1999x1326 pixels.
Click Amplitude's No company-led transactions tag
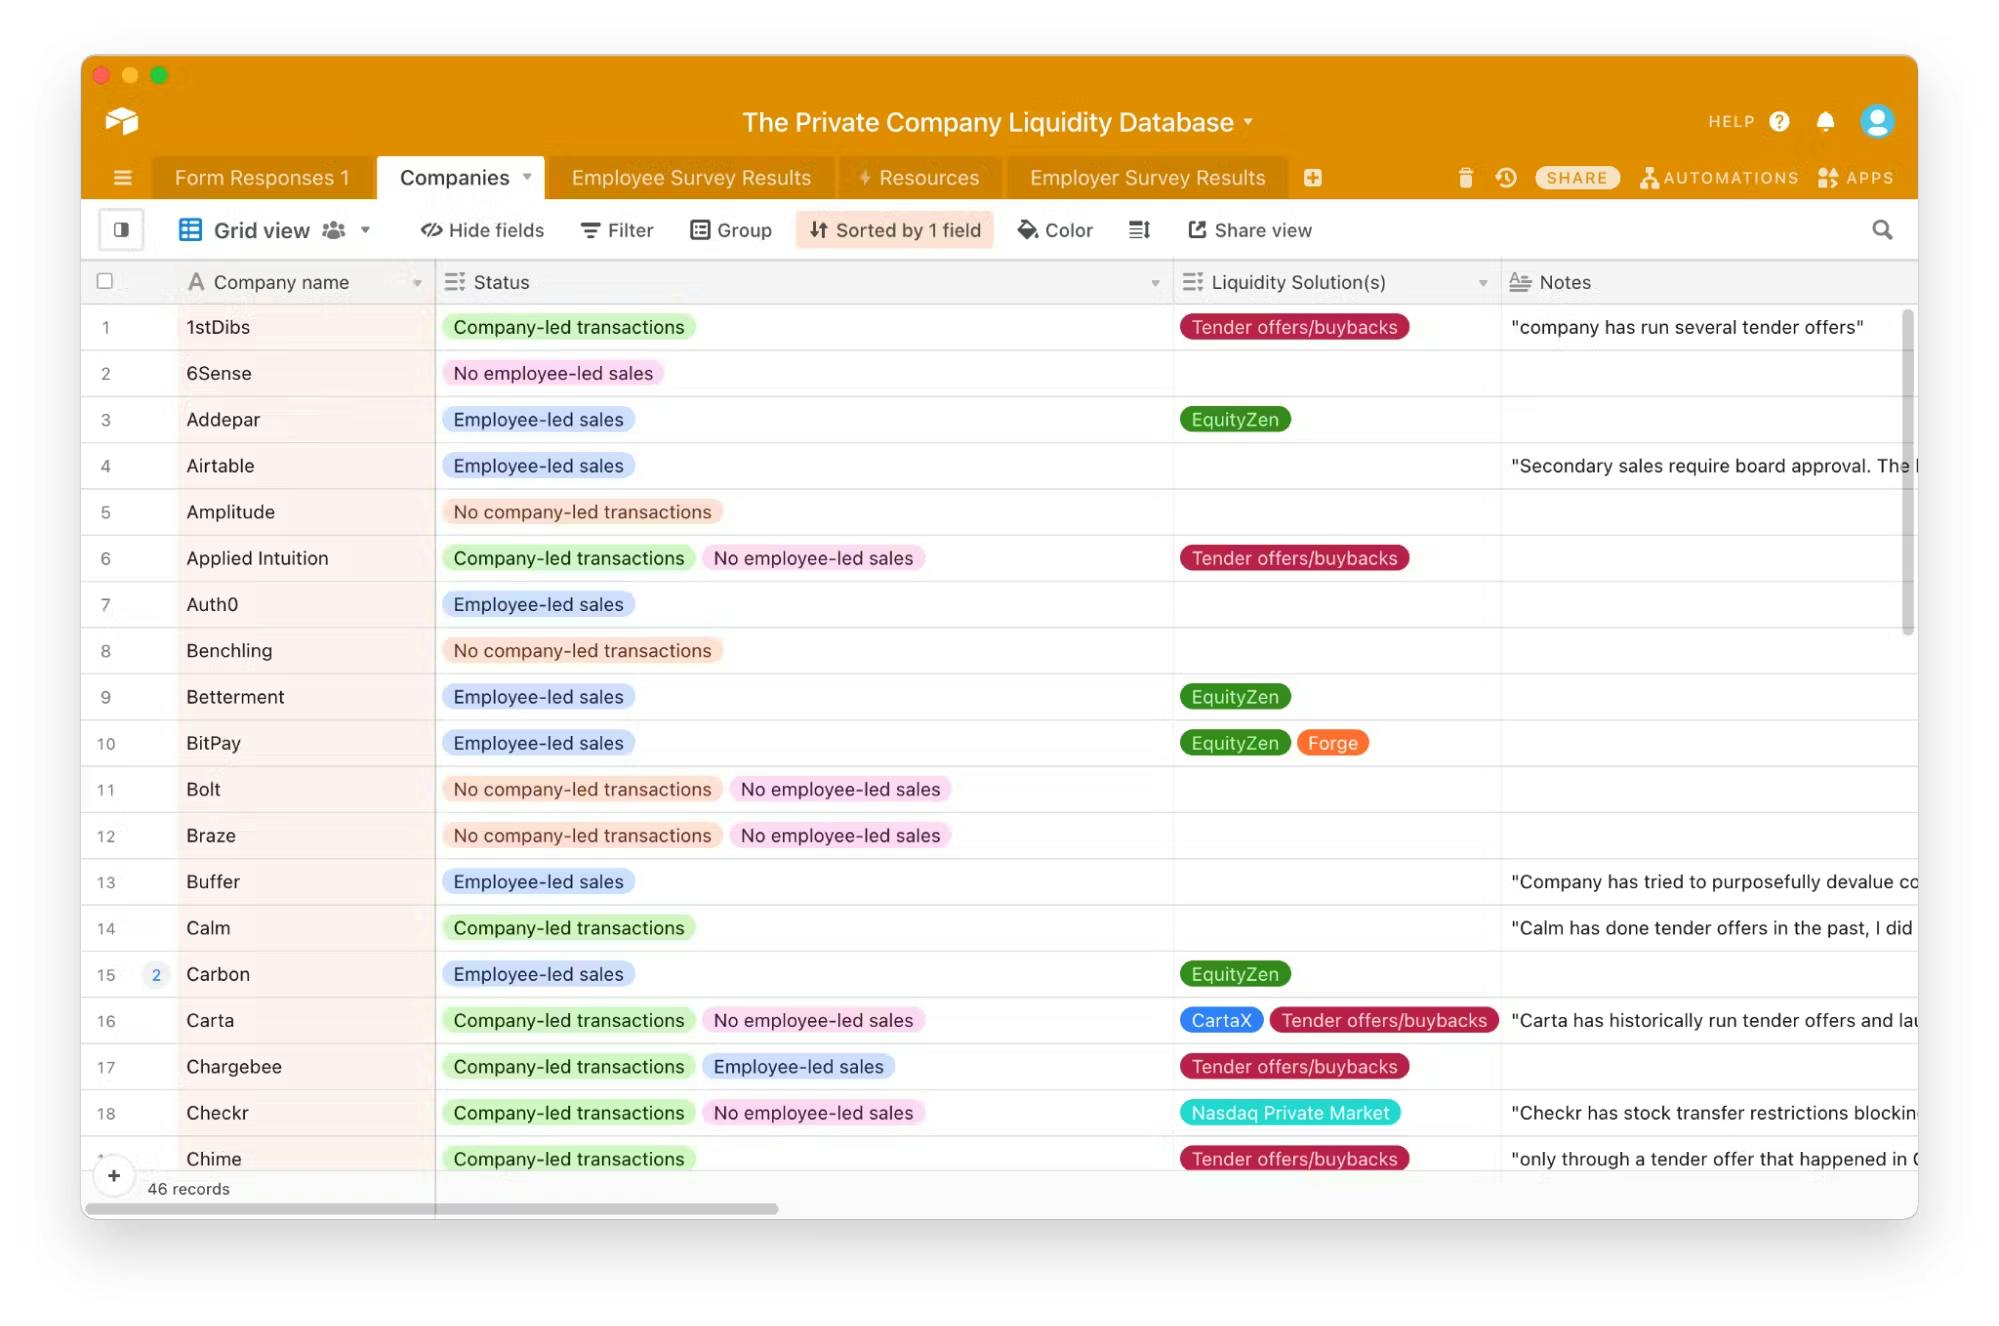click(582, 512)
